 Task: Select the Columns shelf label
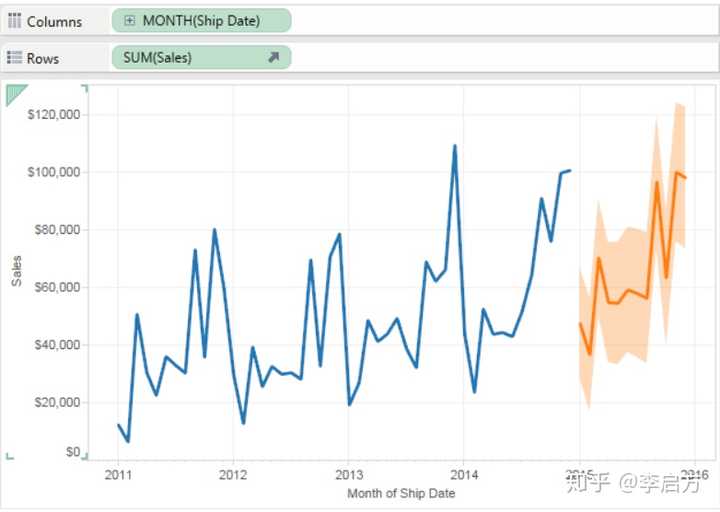(x=54, y=21)
